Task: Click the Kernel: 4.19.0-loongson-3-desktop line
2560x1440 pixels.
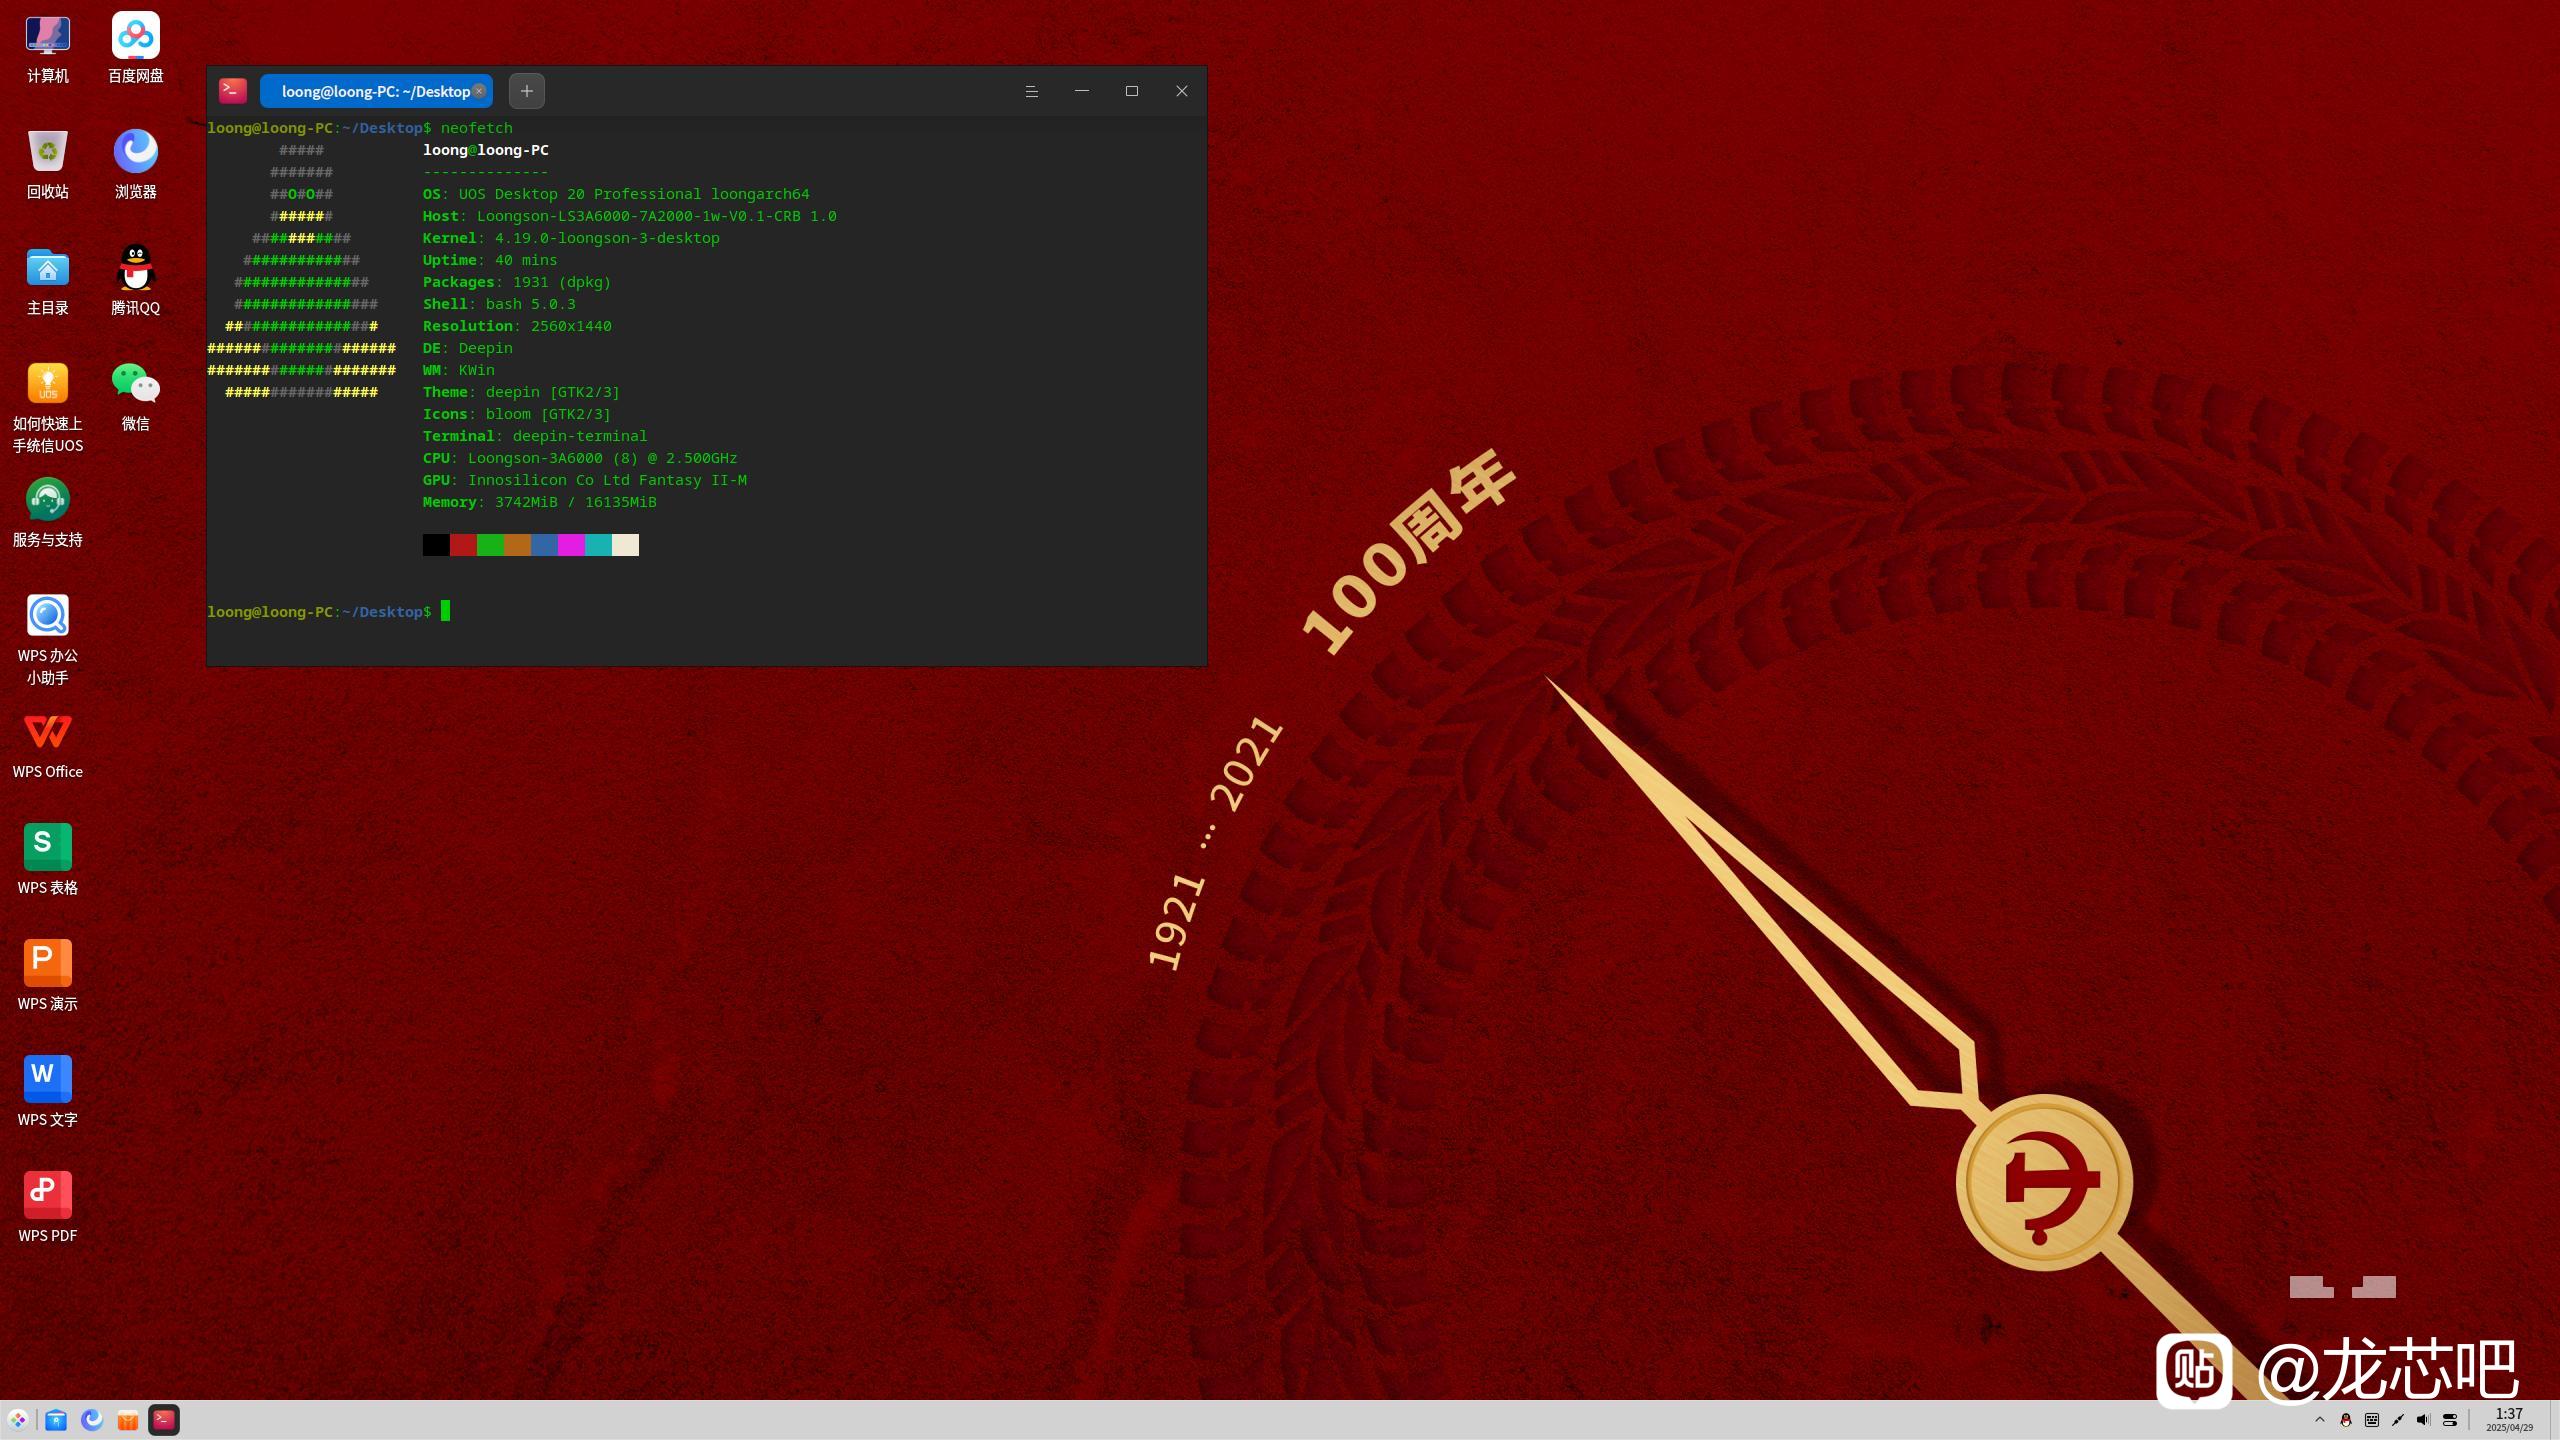Action: point(571,238)
